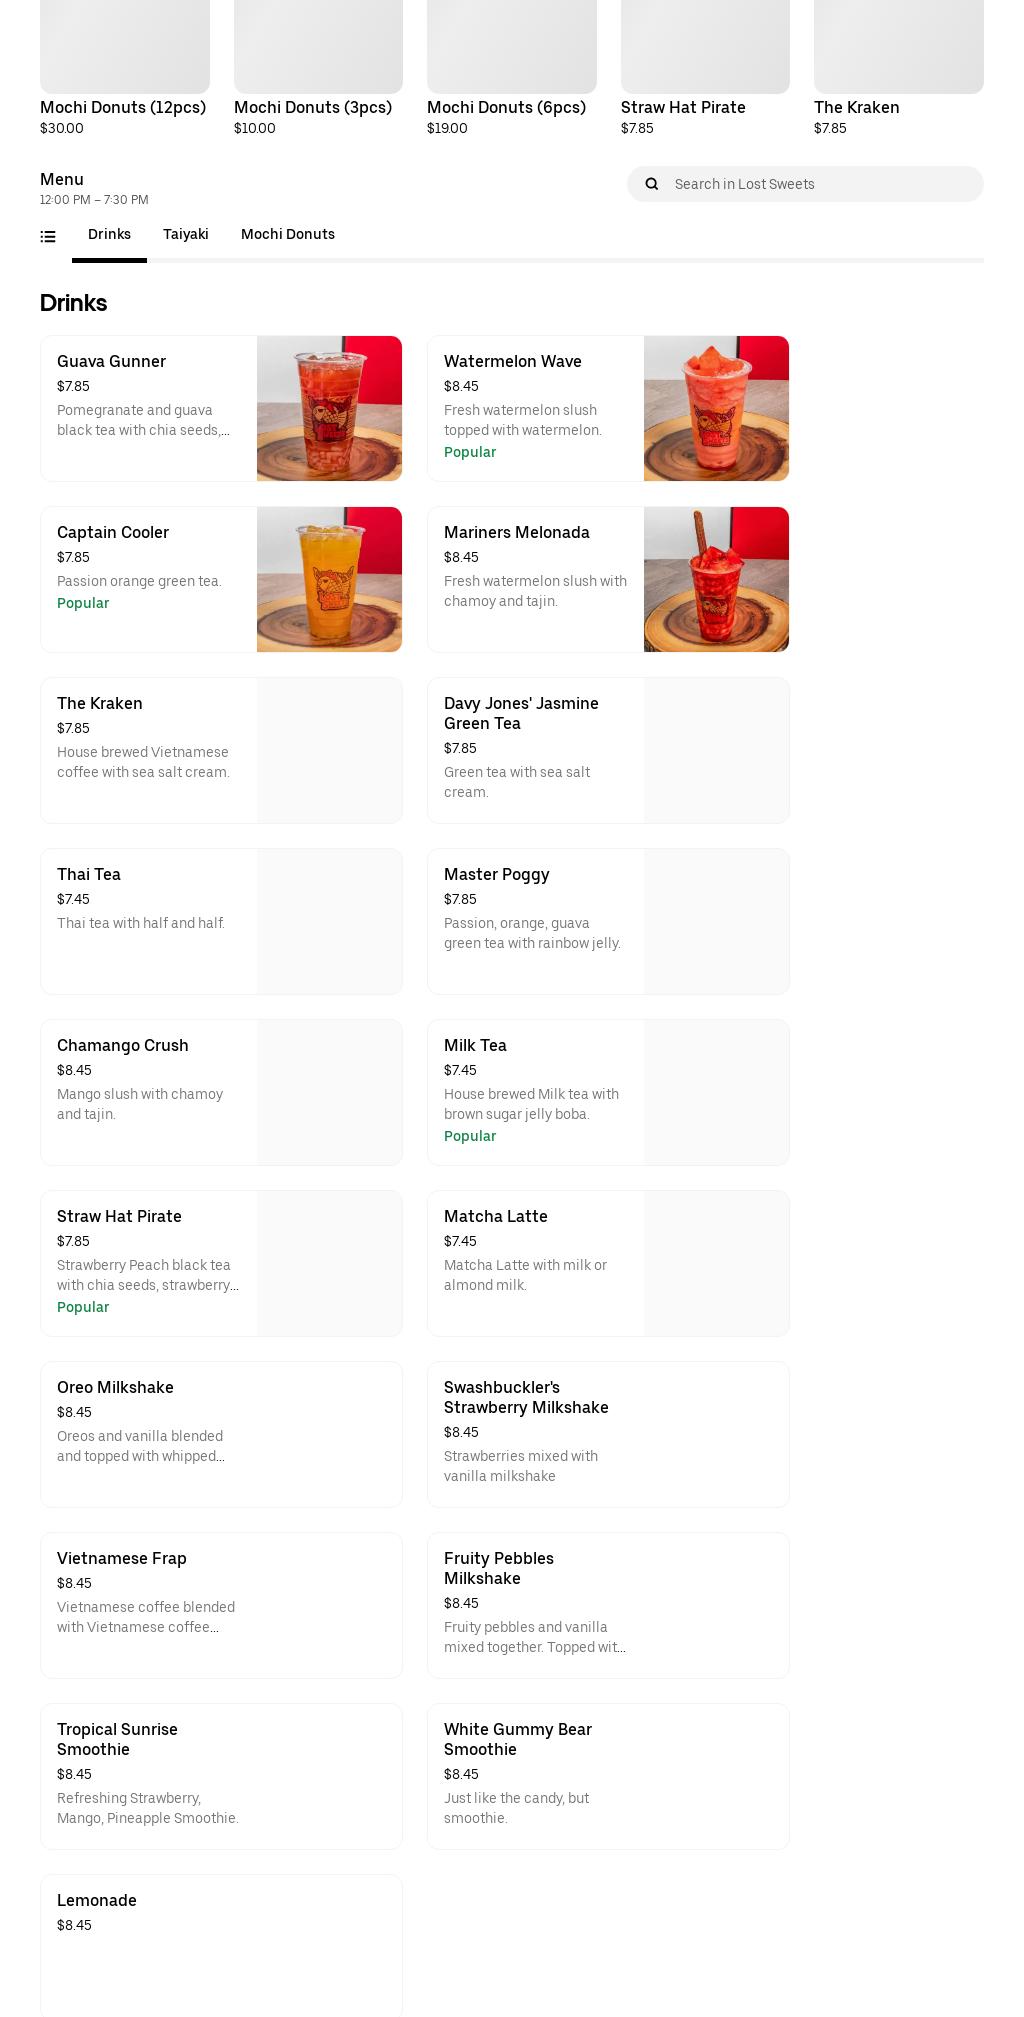Click the Captain Cooler drink image
Viewport: 1024px width, 2017px height.
tap(329, 579)
